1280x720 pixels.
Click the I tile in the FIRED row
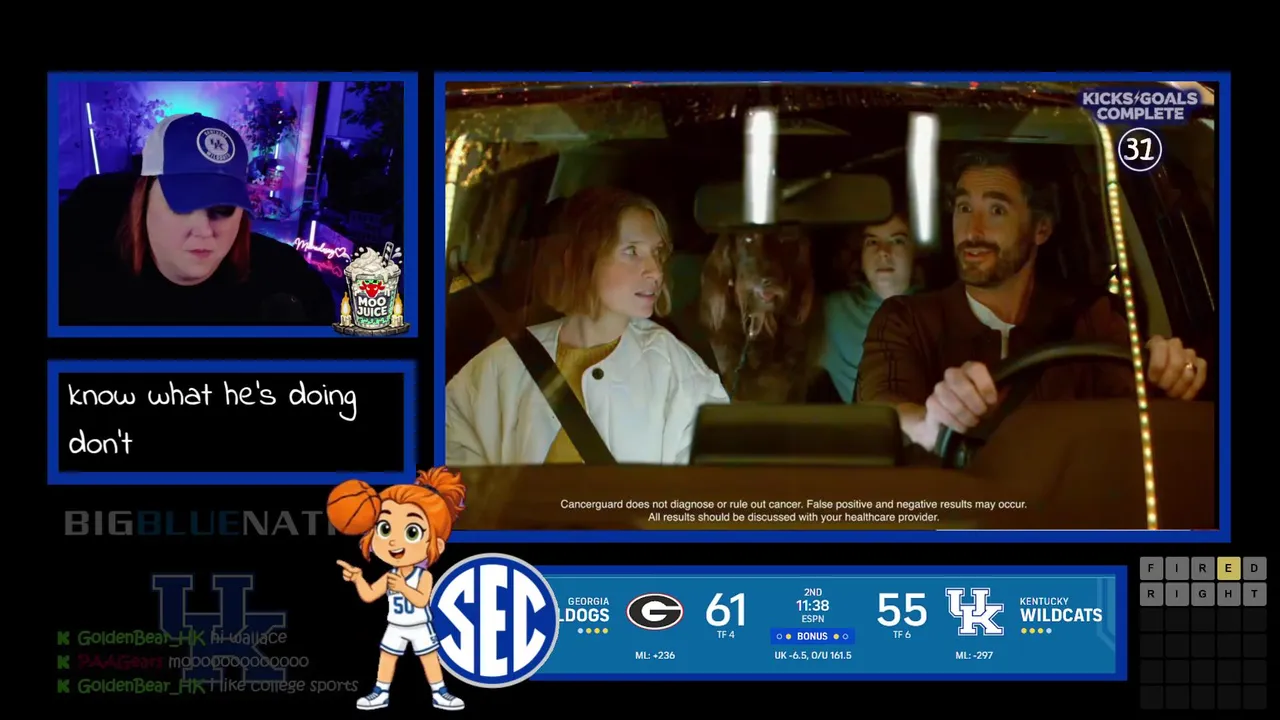click(x=1176, y=568)
